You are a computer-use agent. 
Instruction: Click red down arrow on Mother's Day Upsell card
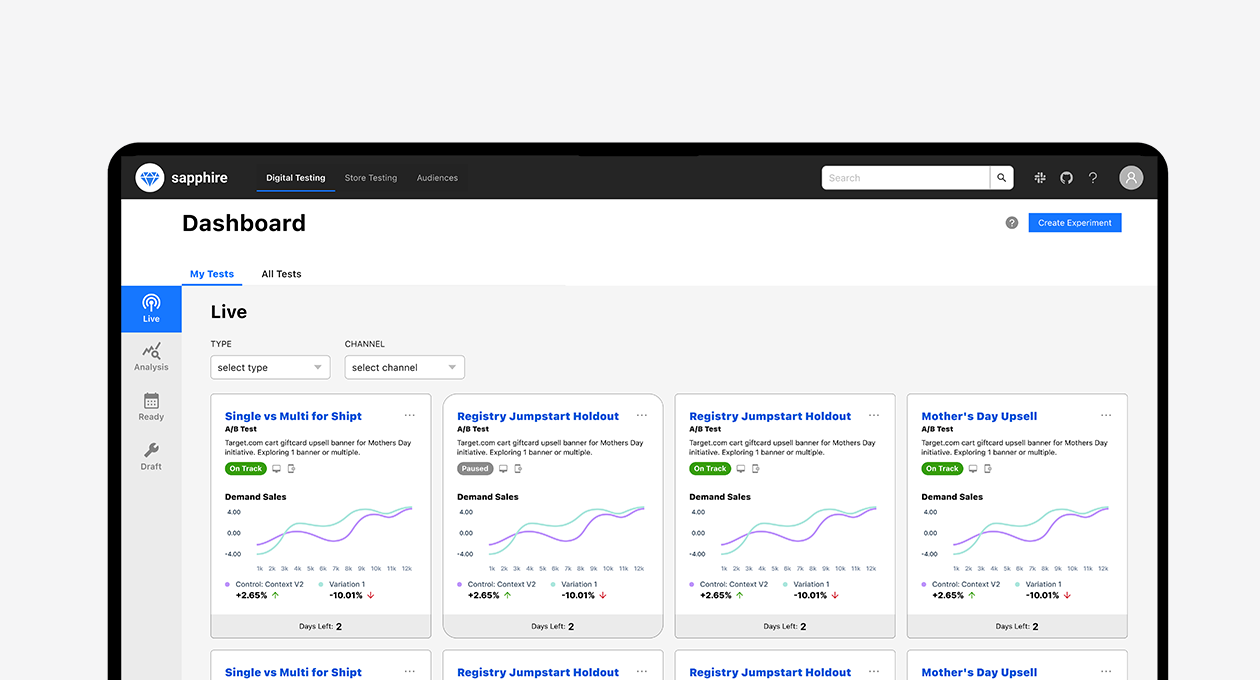click(x=1067, y=595)
